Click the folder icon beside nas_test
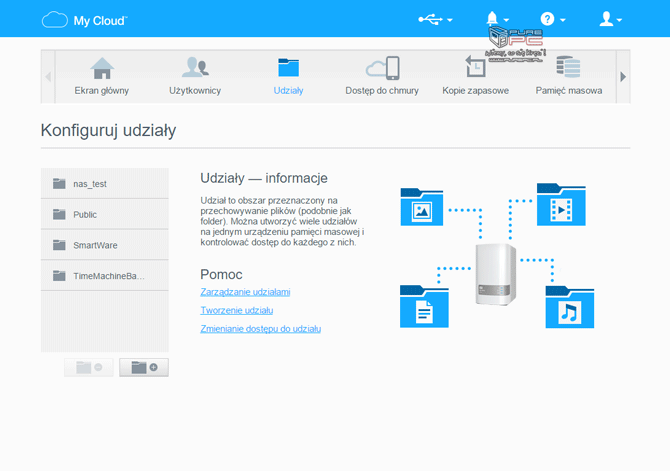 click(59, 183)
